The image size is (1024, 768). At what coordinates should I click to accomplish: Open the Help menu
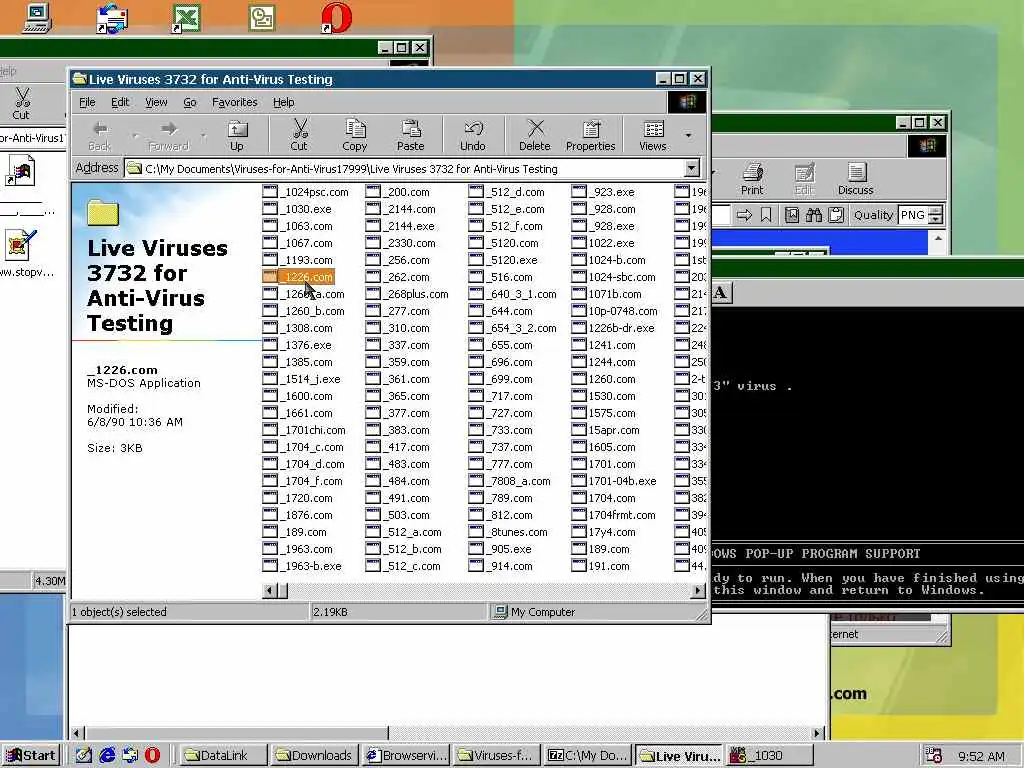(x=283, y=103)
